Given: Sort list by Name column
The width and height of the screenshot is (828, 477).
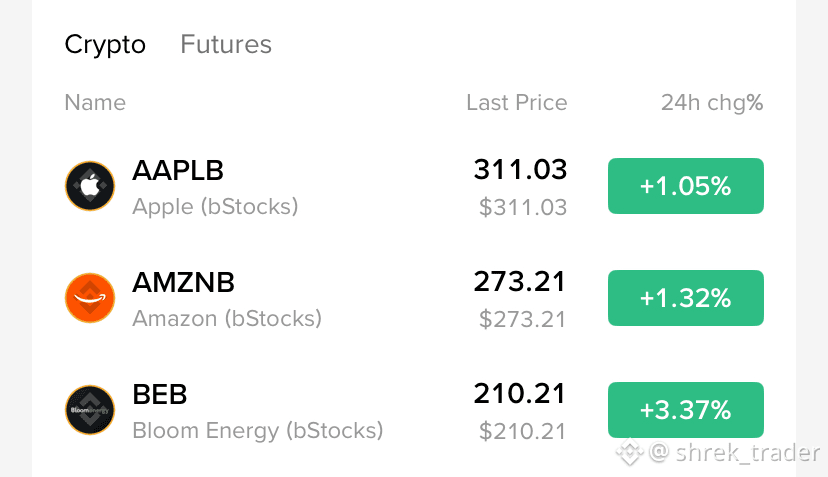Looking at the screenshot, I should click(x=95, y=102).
